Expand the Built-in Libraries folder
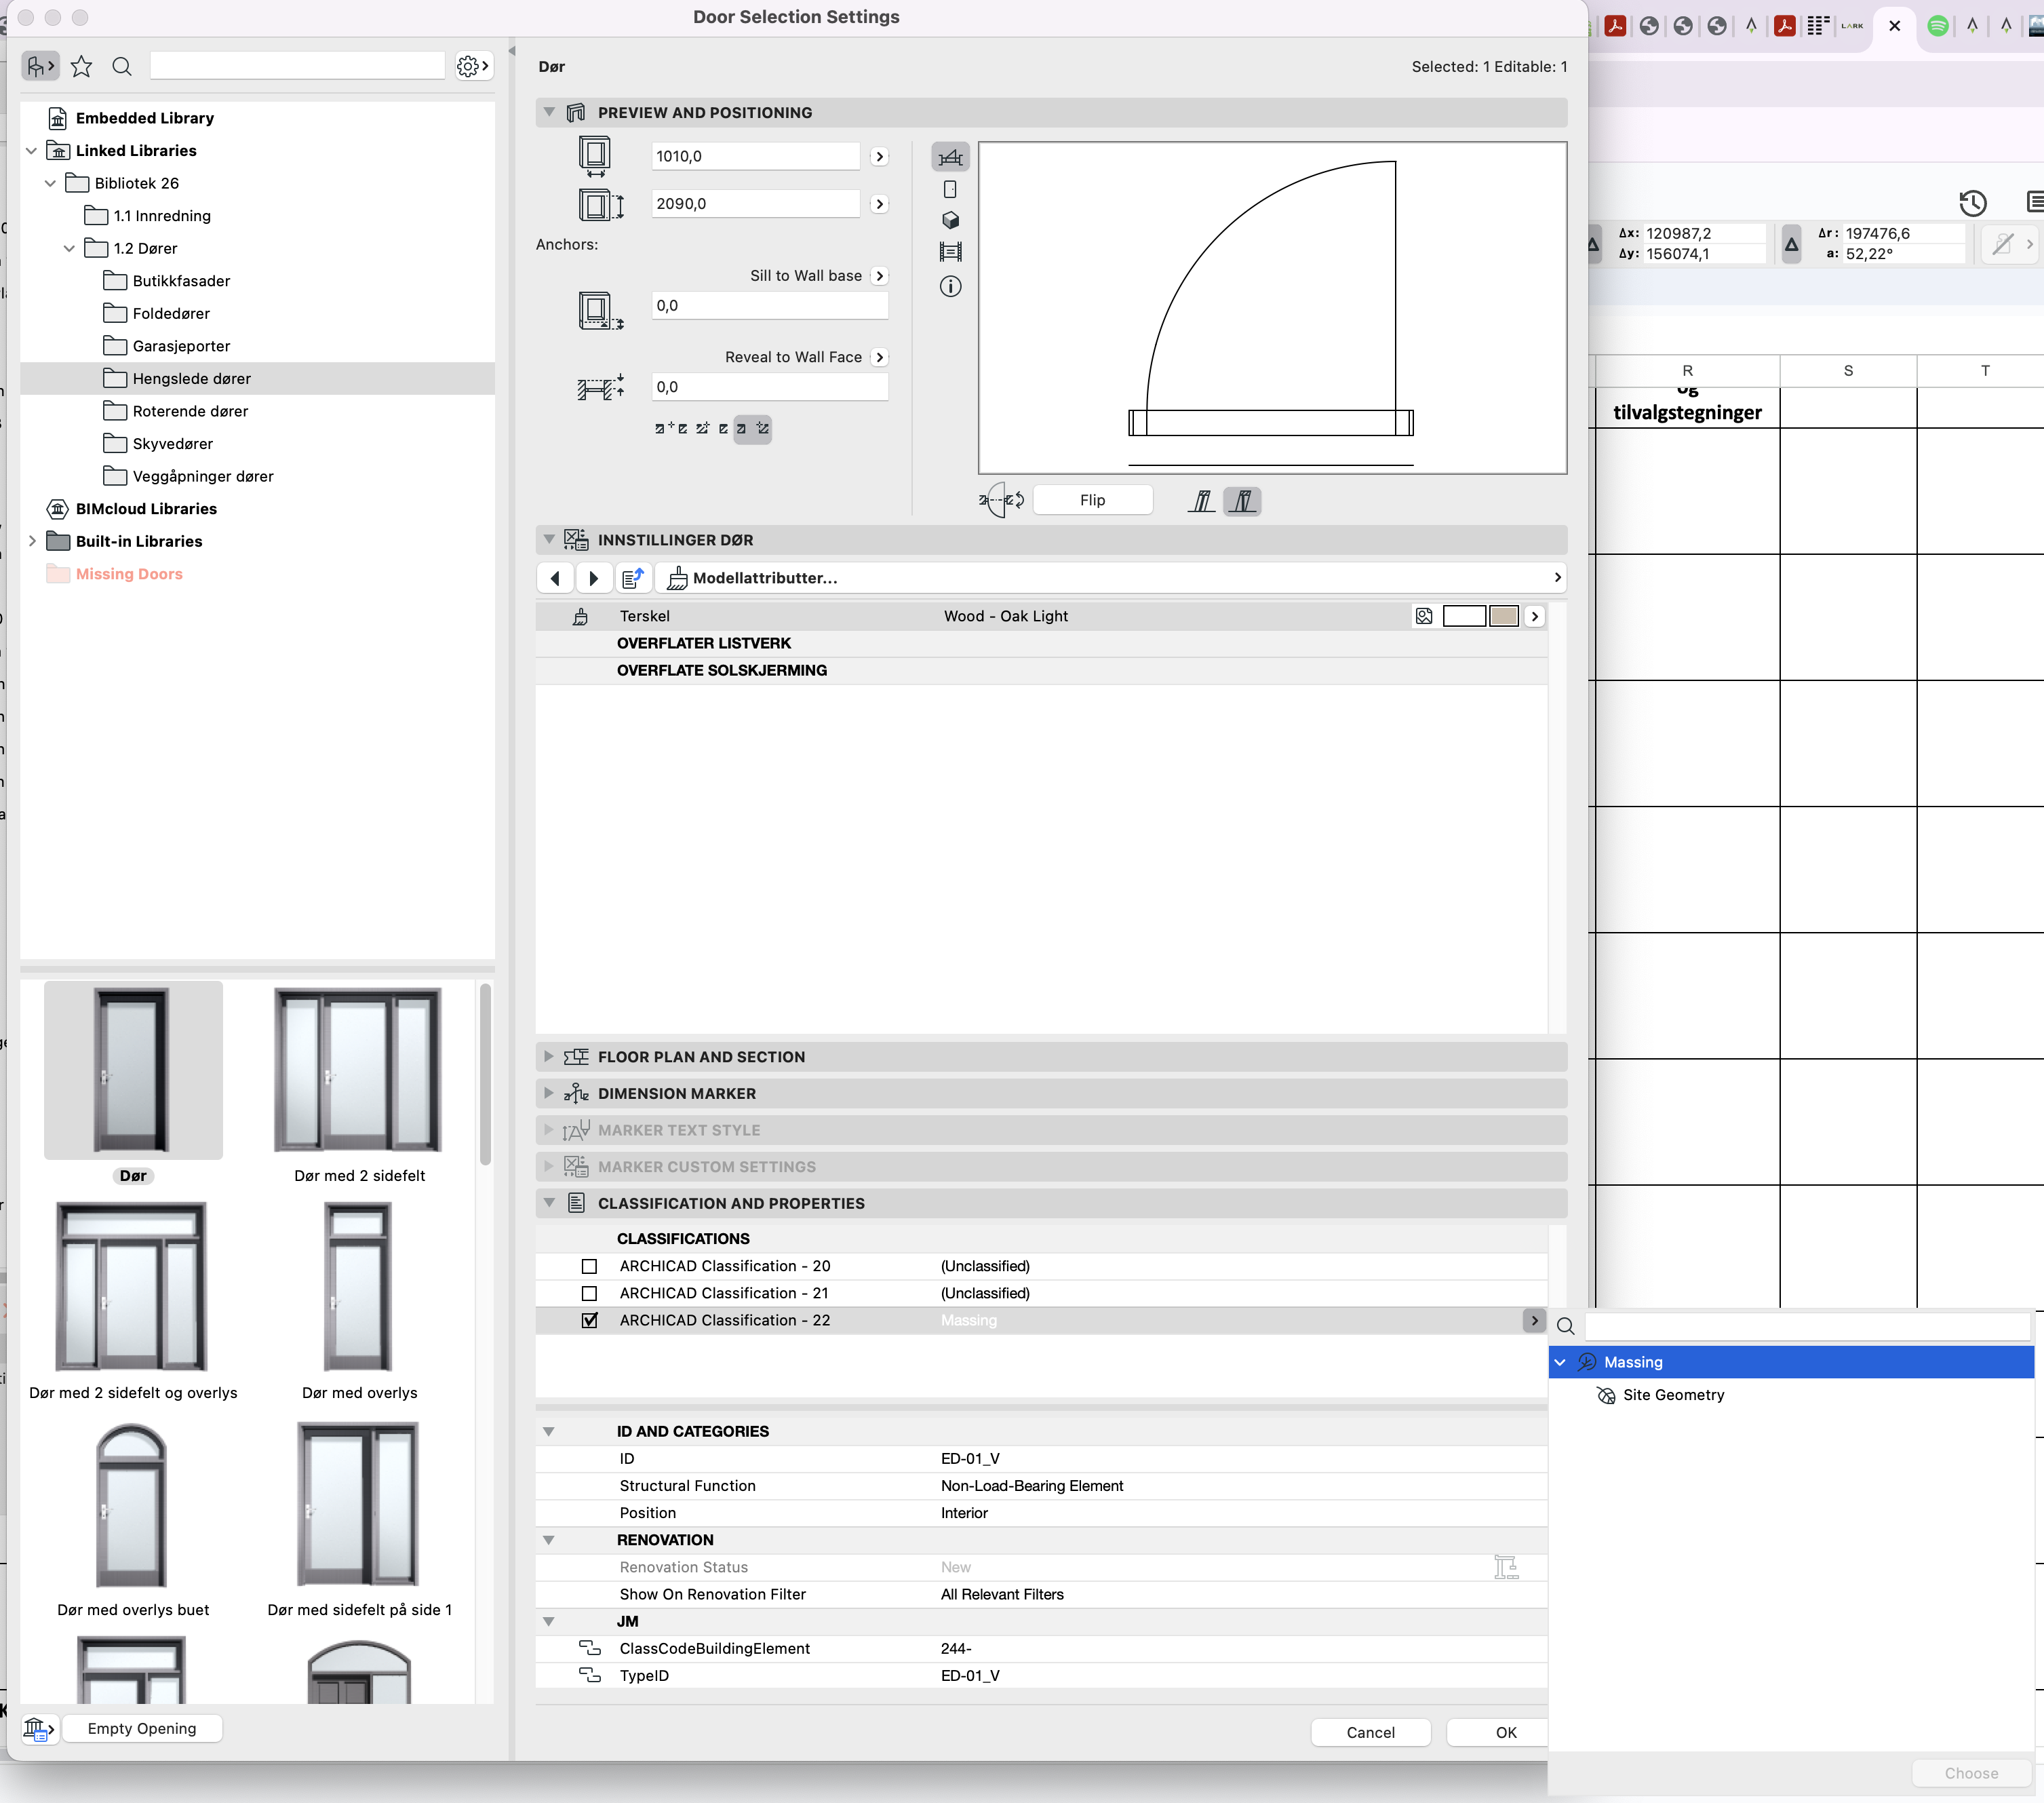 click(32, 541)
